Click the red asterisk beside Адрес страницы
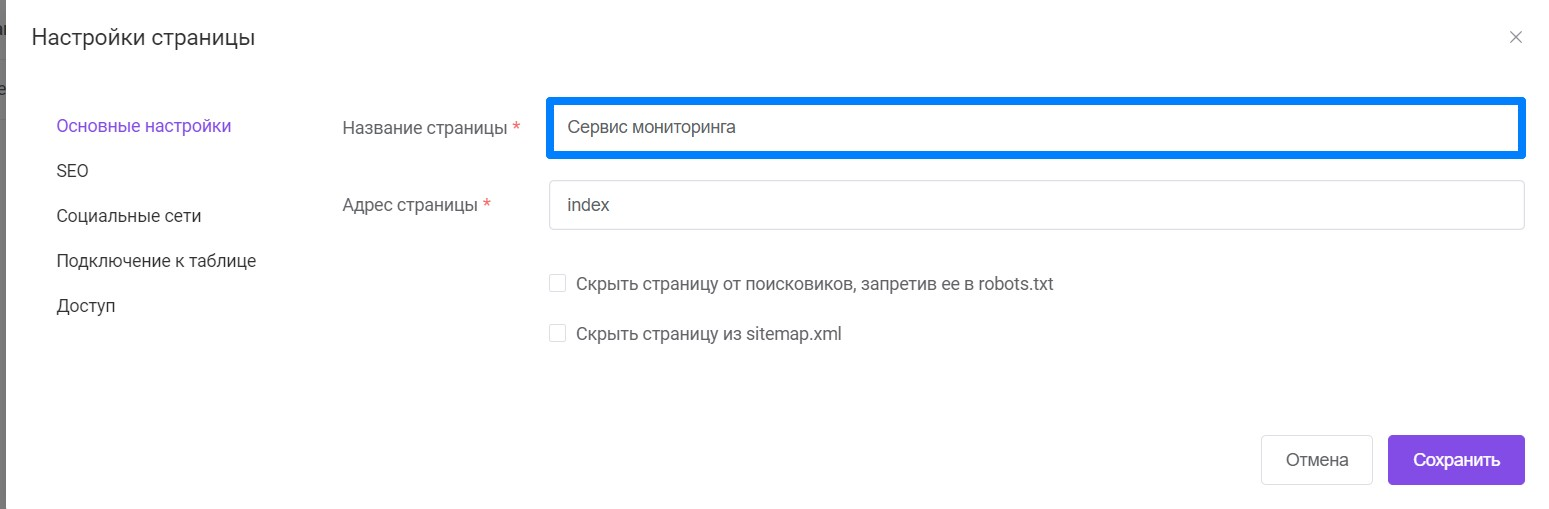 (x=487, y=204)
